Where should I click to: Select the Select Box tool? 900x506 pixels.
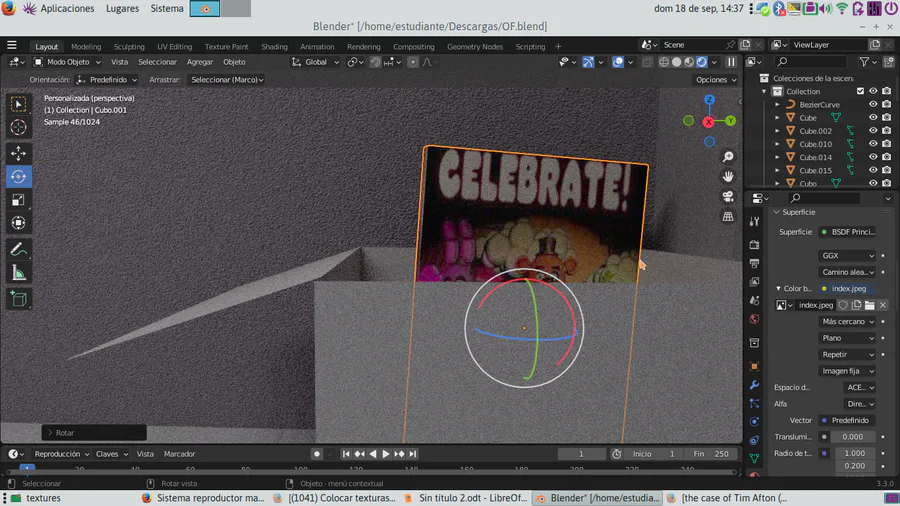[x=18, y=104]
